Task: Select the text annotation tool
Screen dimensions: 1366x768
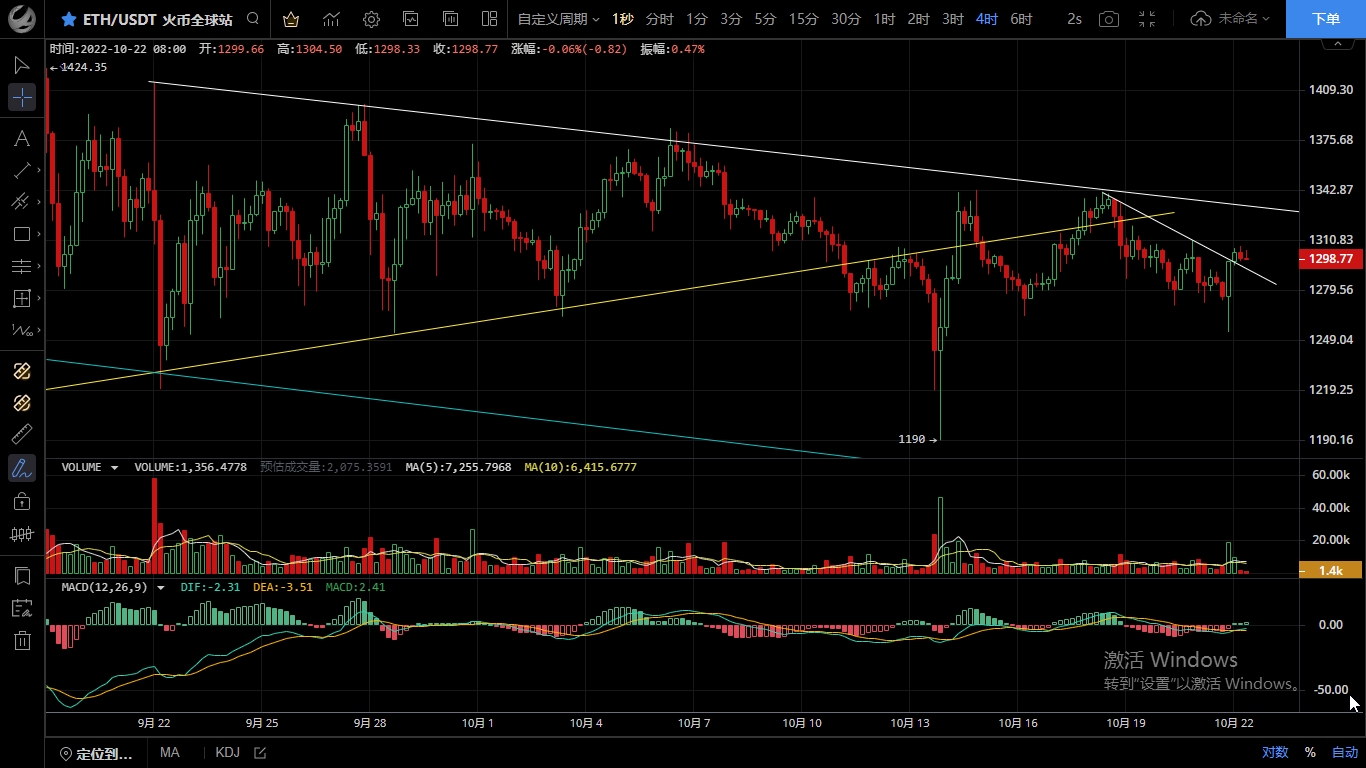Action: (21, 138)
